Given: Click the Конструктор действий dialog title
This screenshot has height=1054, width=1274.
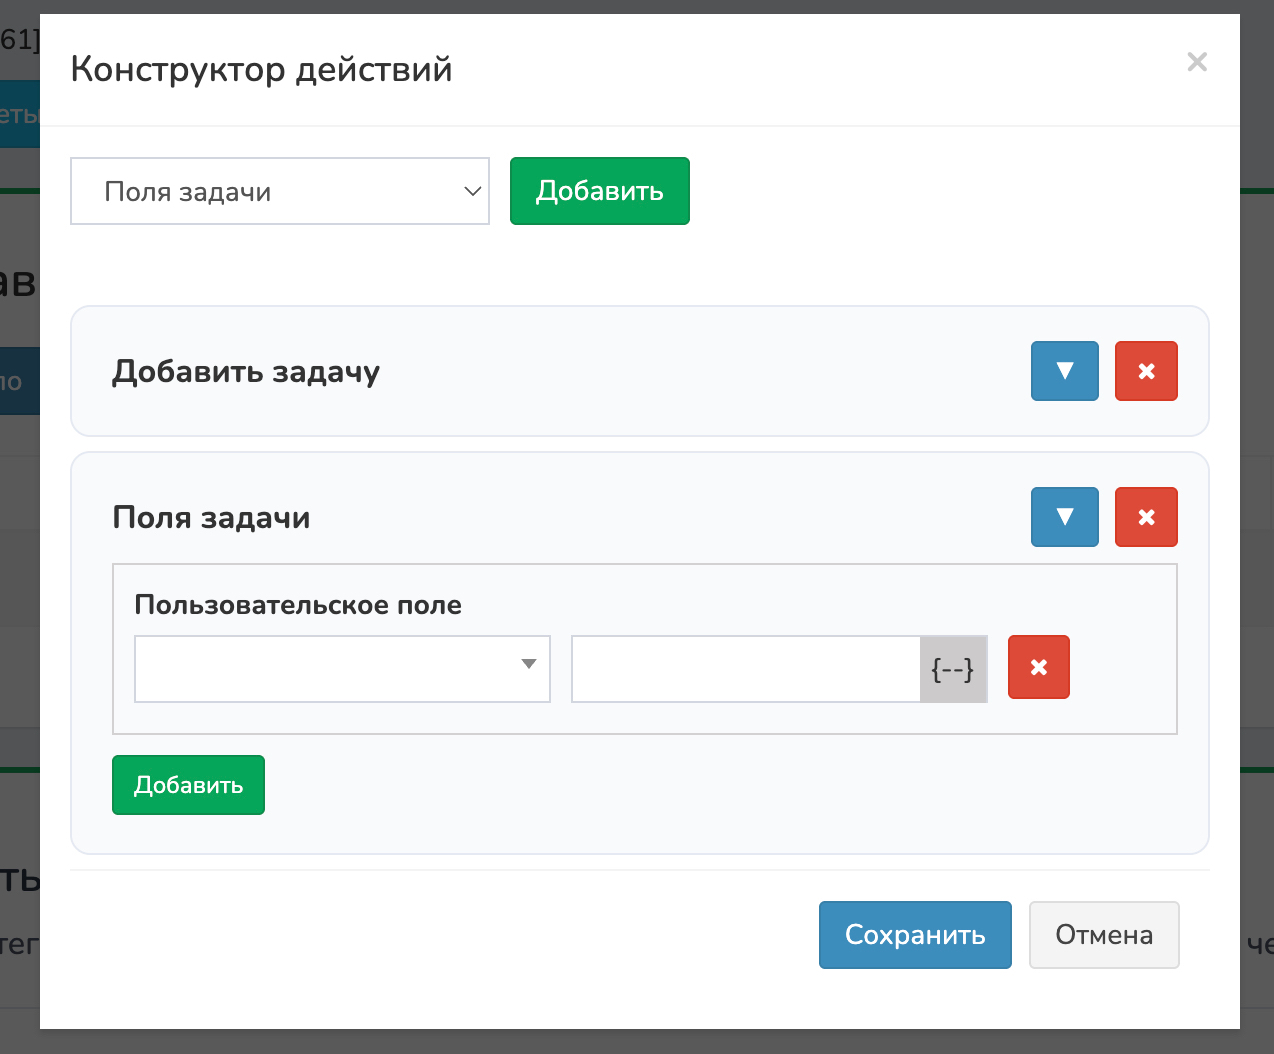Looking at the screenshot, I should [x=261, y=70].
